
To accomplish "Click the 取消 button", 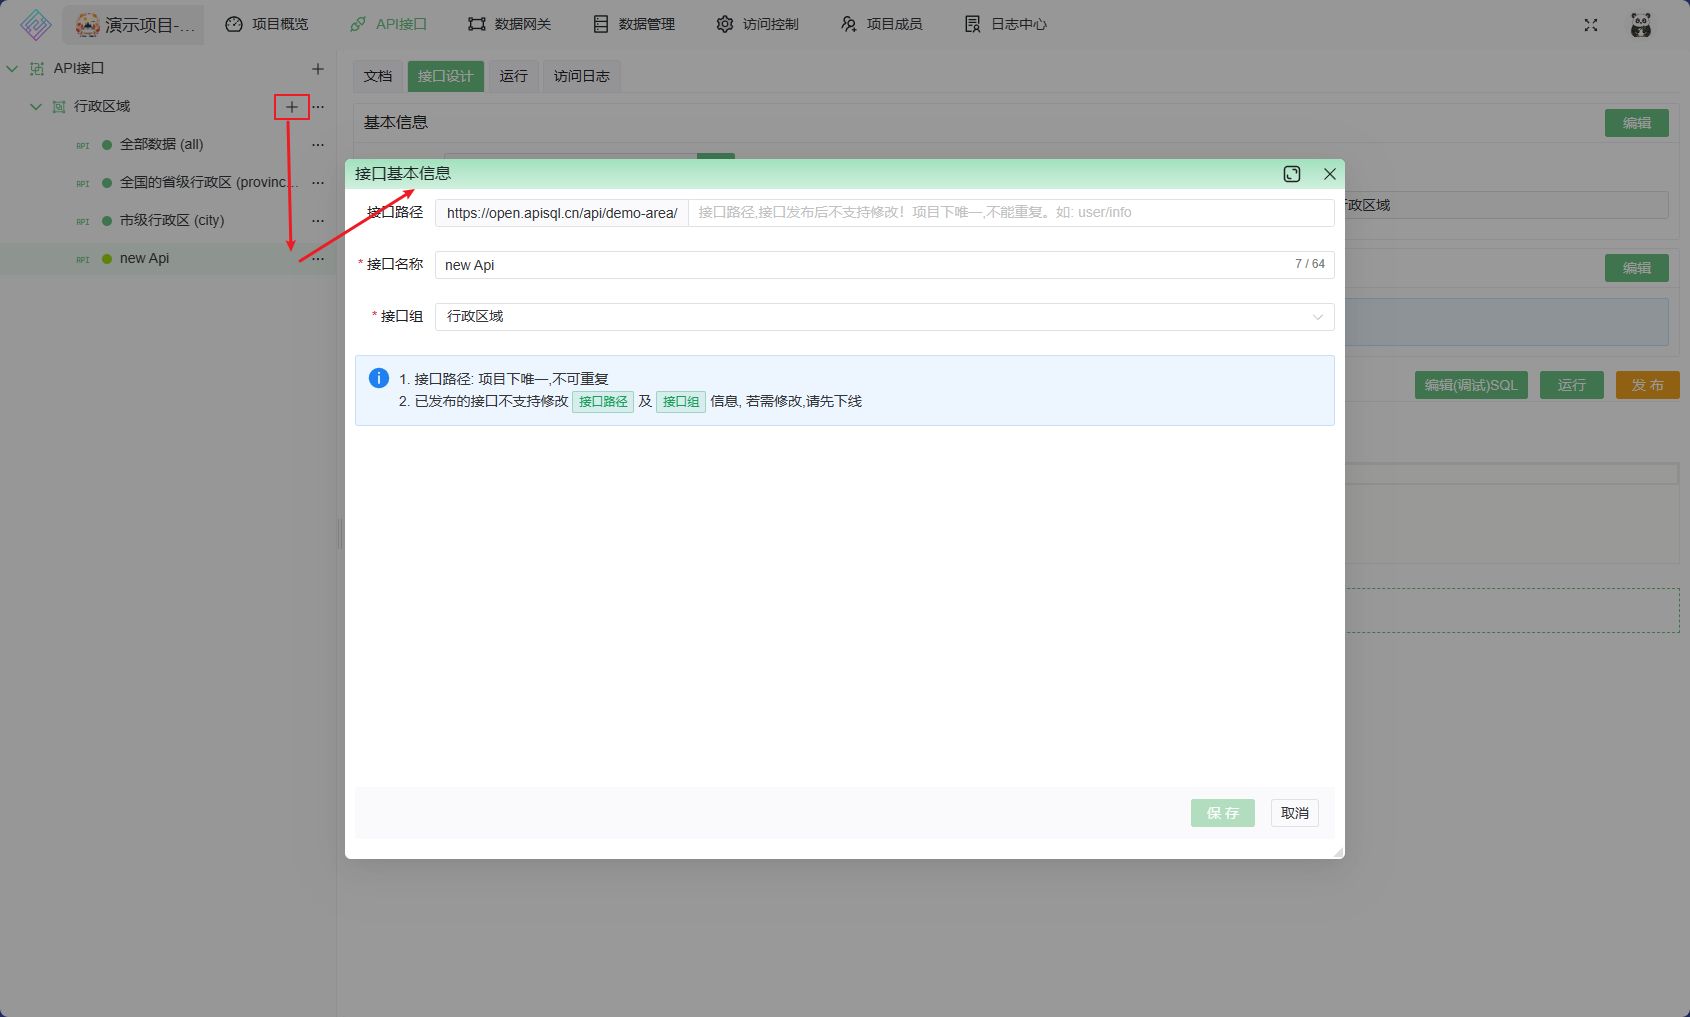I will click(x=1295, y=813).
